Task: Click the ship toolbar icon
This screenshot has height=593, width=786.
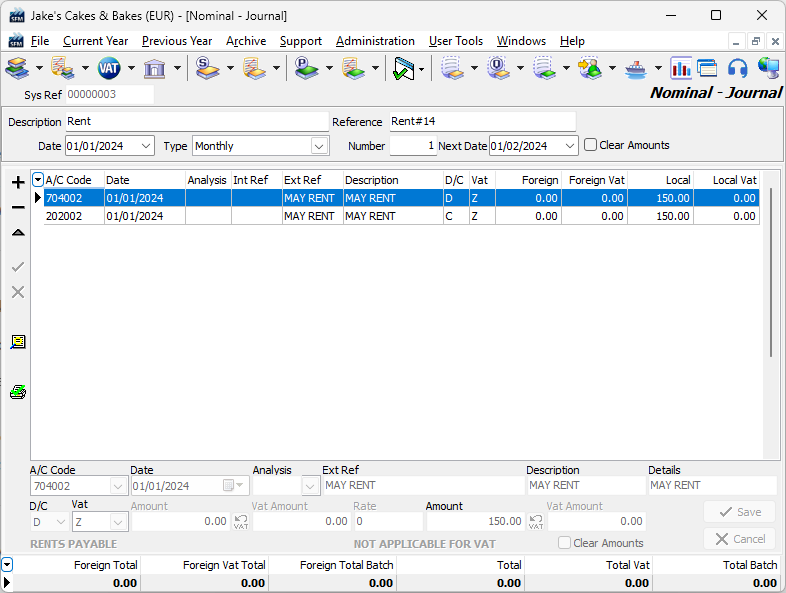Action: click(x=636, y=69)
